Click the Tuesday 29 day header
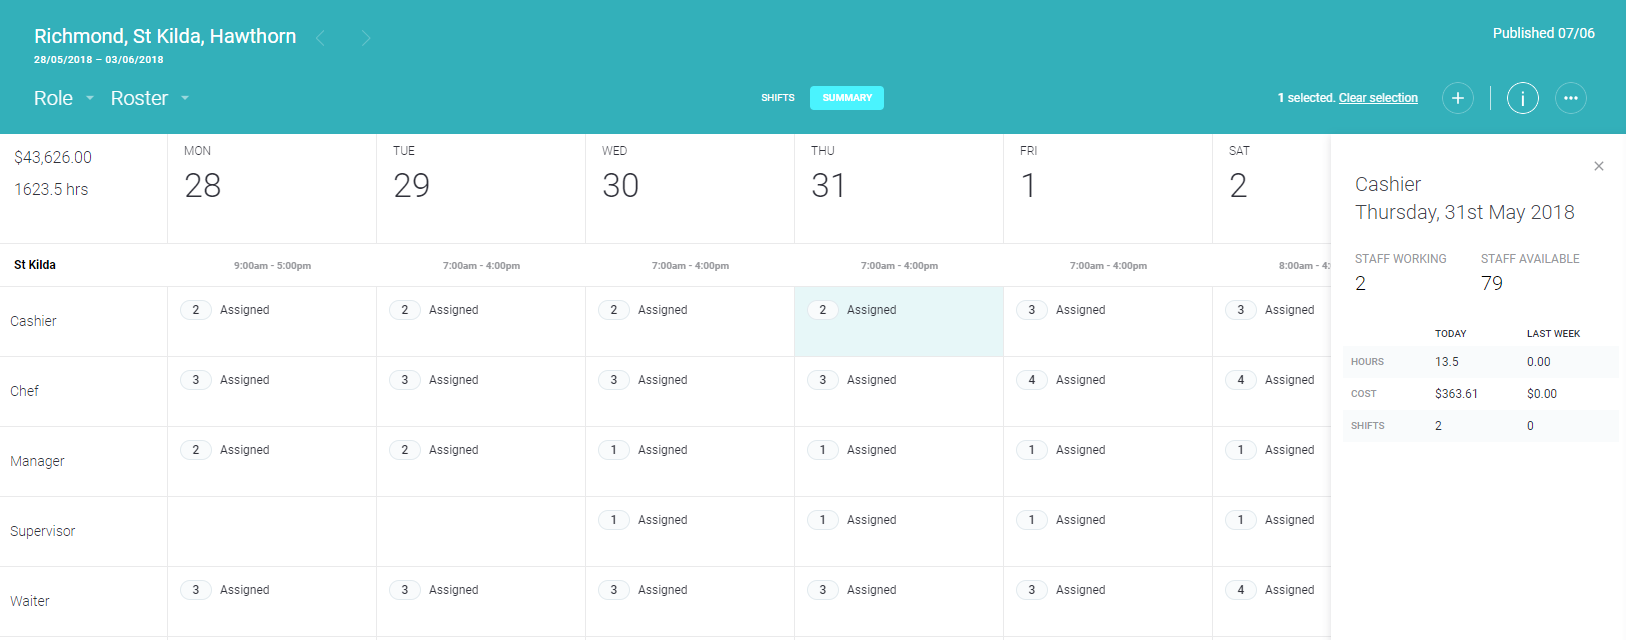 coord(480,188)
